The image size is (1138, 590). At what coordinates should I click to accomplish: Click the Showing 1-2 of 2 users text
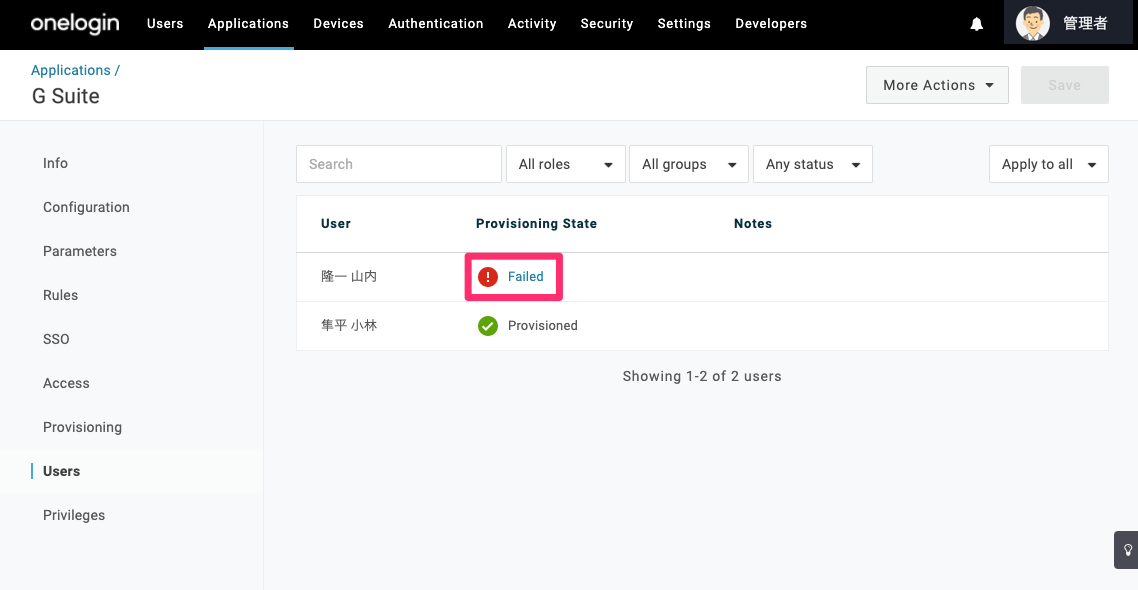(x=702, y=377)
